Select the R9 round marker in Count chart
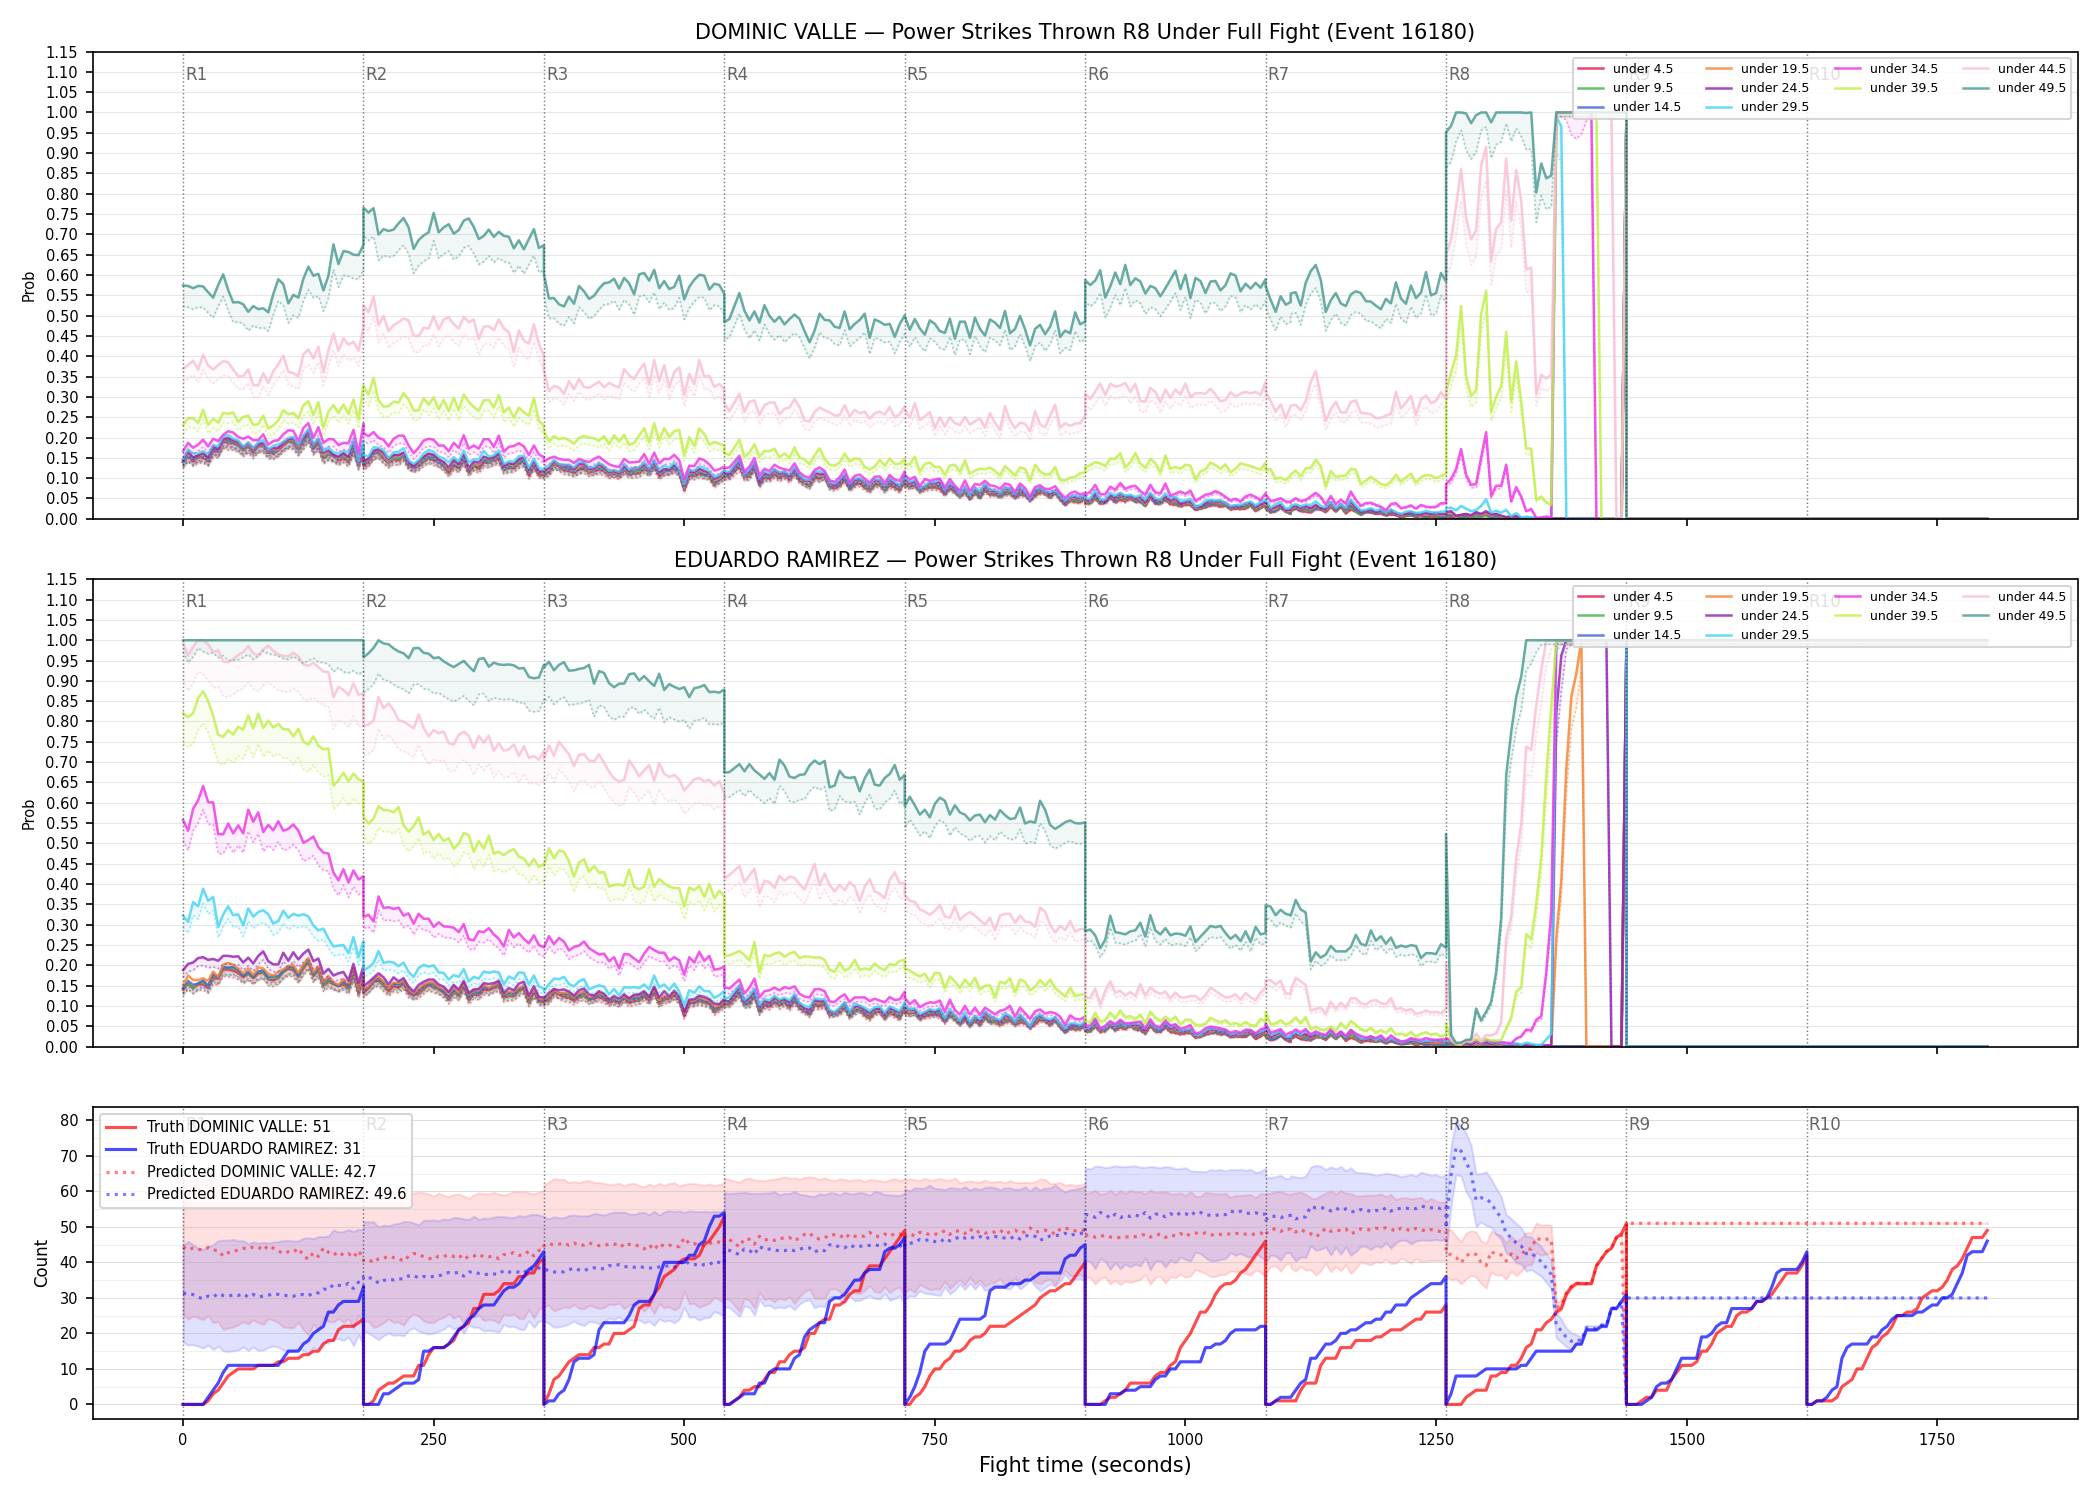The height and width of the screenshot is (1500, 2100). 1639,1124
